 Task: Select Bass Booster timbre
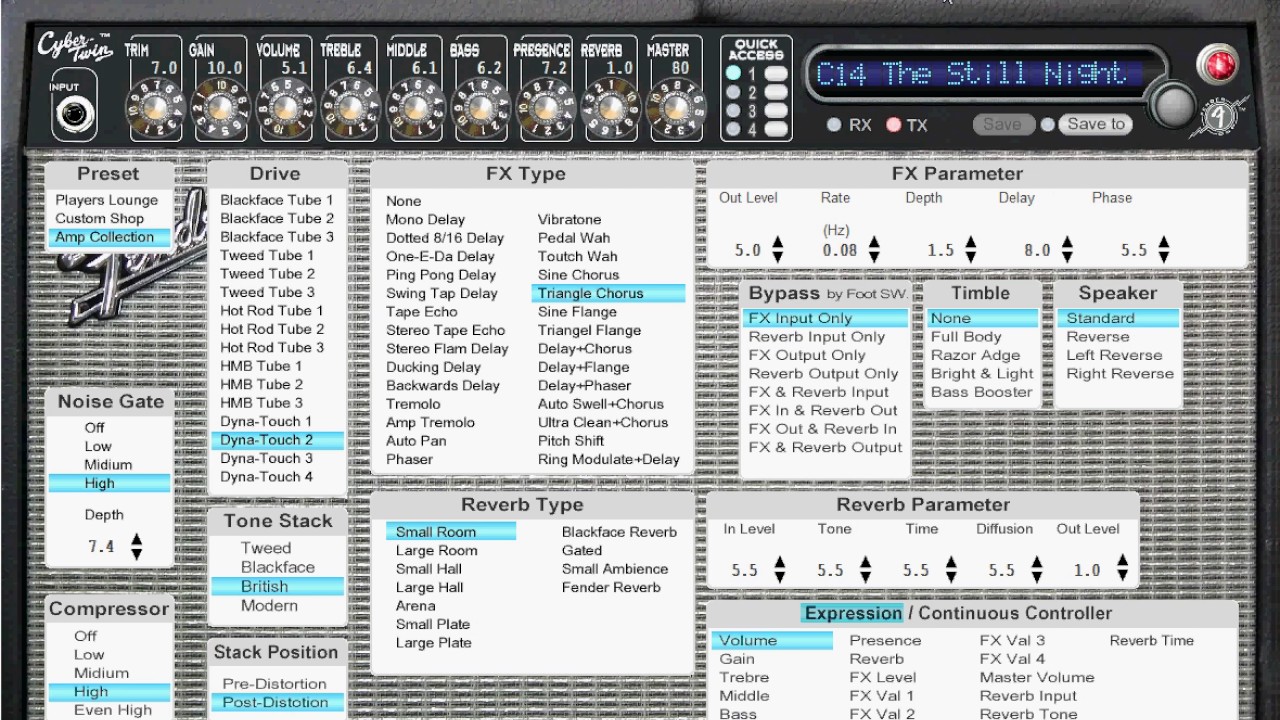click(x=981, y=392)
